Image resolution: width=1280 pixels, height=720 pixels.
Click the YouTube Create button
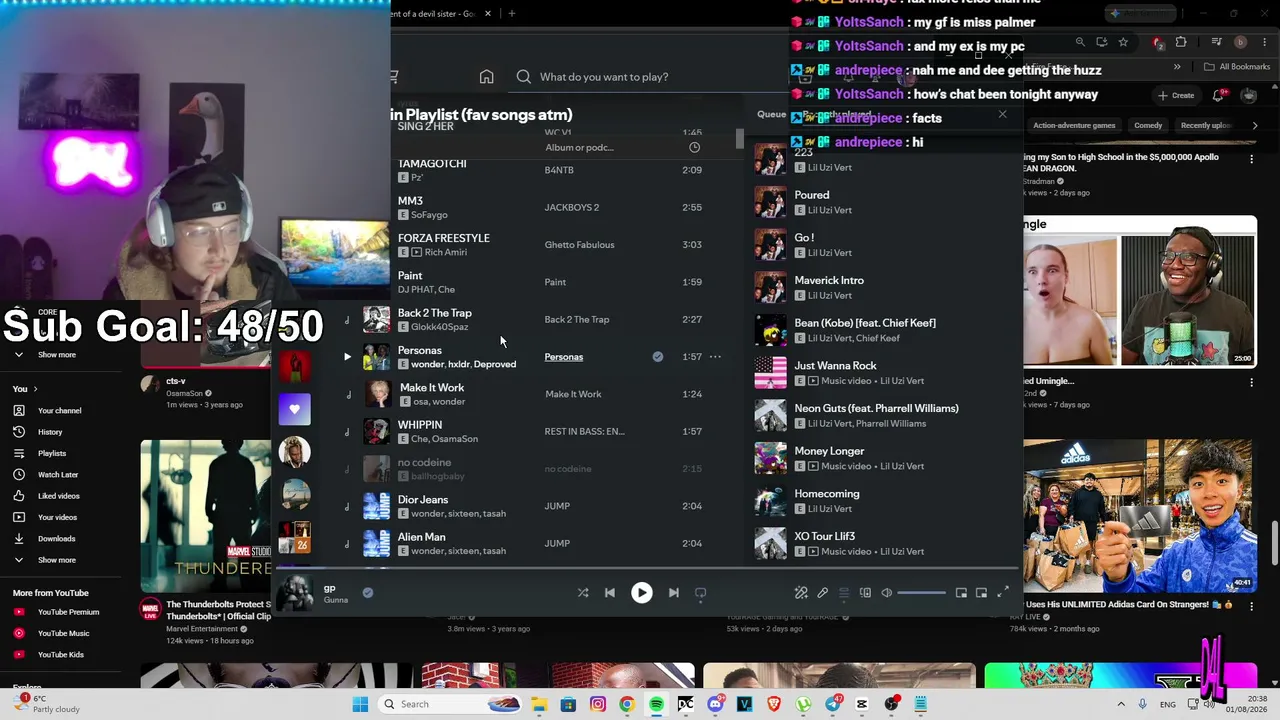(1176, 96)
